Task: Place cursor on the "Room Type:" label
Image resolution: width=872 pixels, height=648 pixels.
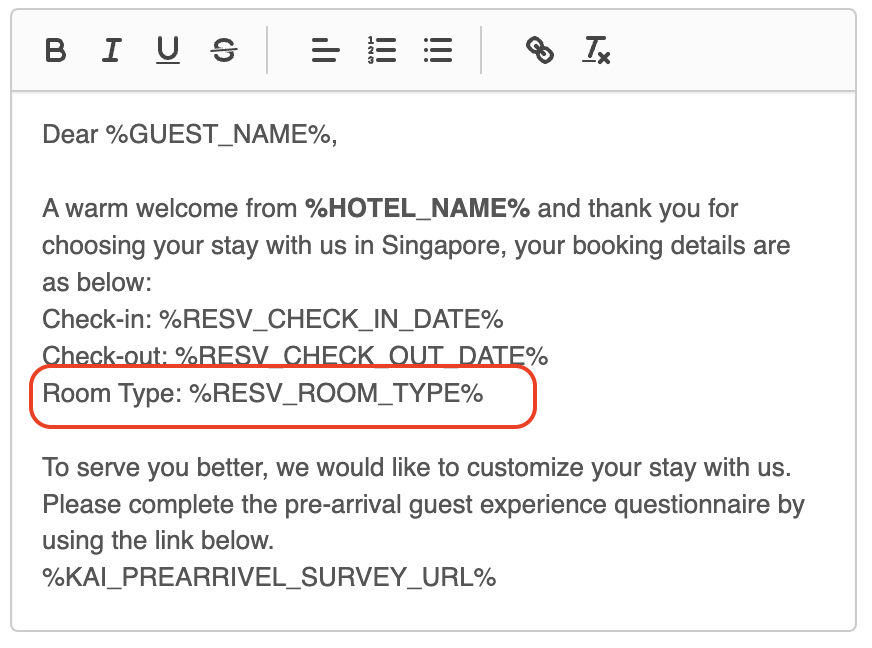Action: 110,394
